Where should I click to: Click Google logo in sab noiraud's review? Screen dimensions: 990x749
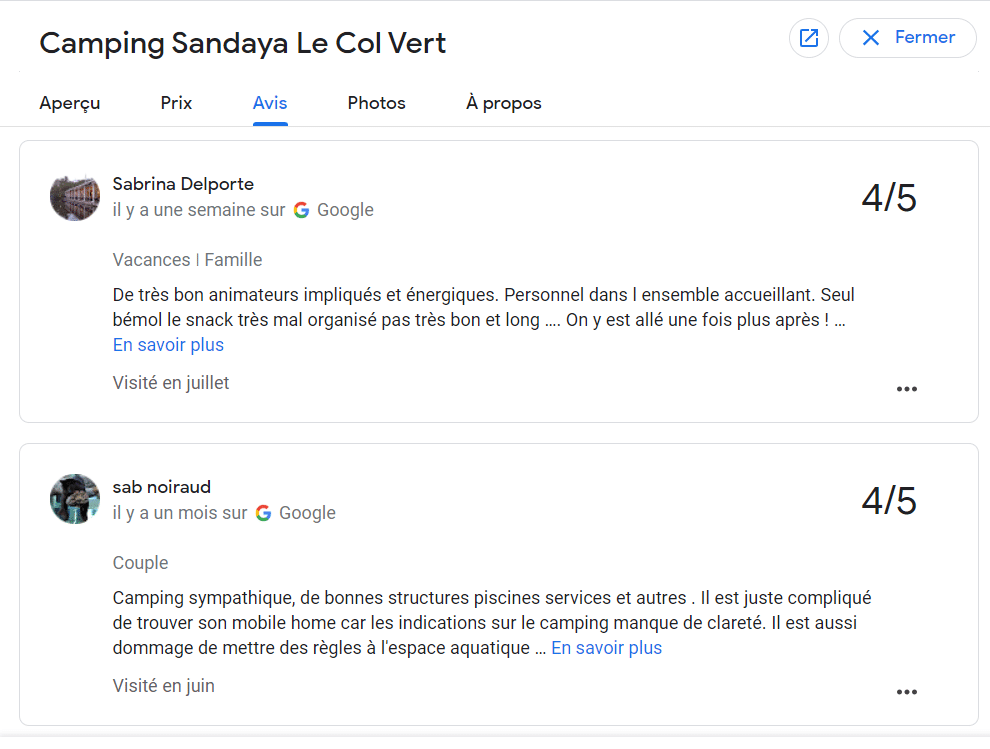(264, 513)
